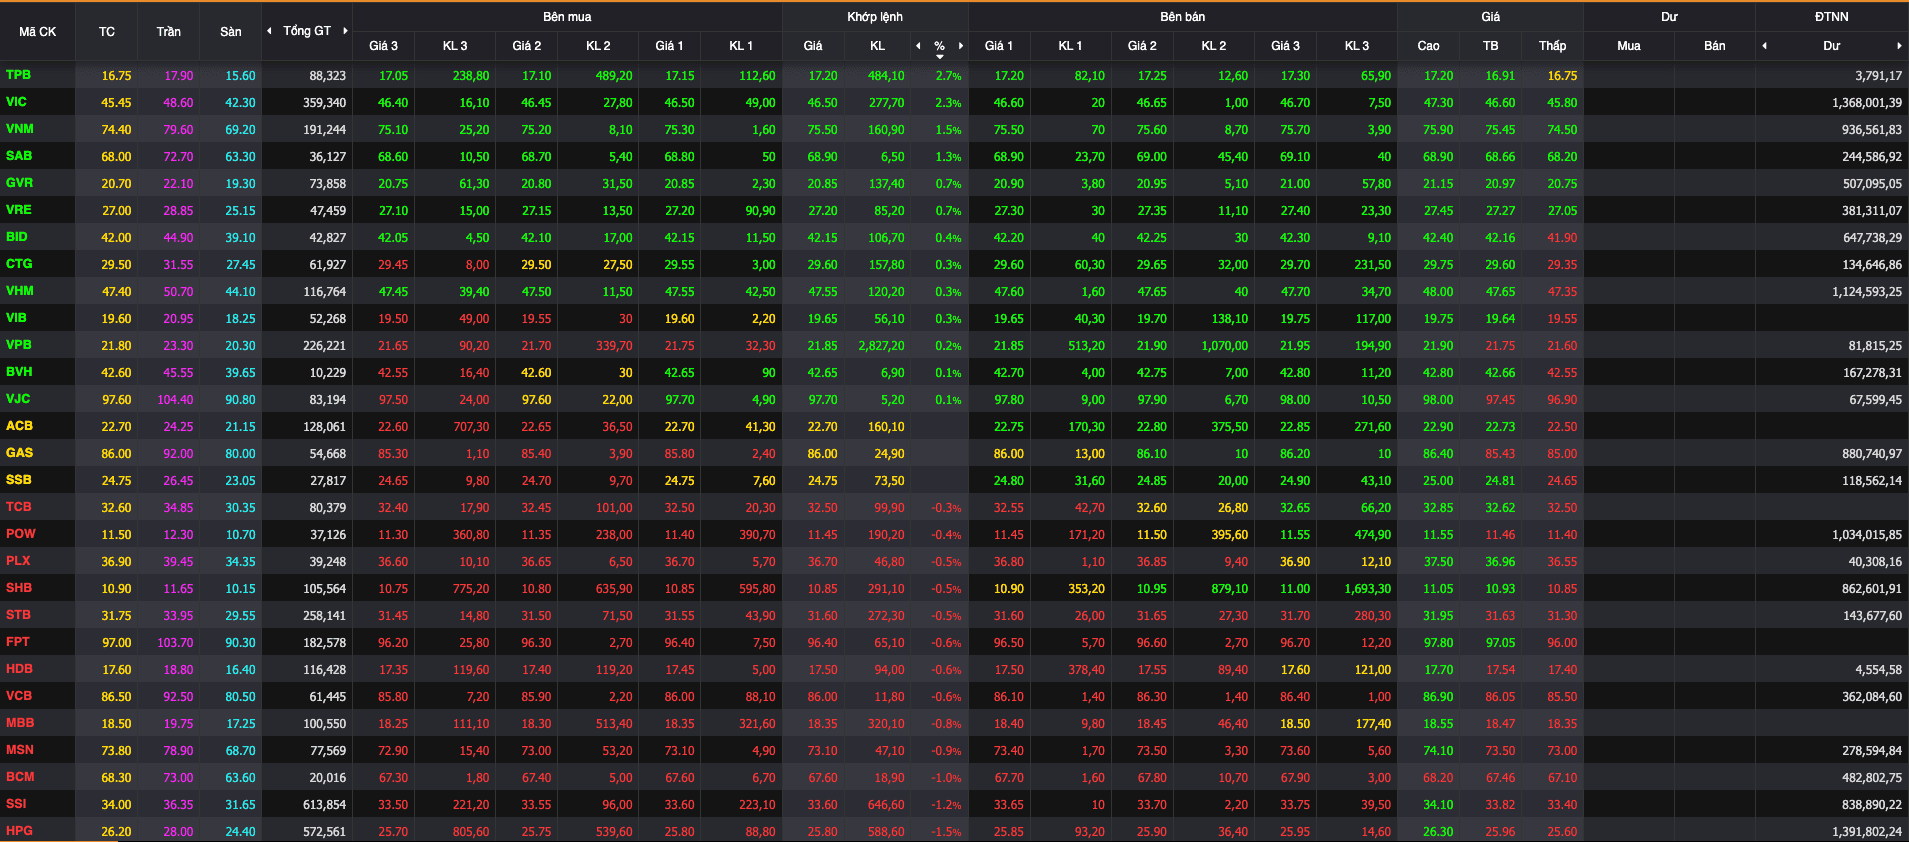Image resolution: width=1909 pixels, height=842 pixels.
Task: Click the ĐTNN group header
Action: pyautogui.click(x=1831, y=17)
